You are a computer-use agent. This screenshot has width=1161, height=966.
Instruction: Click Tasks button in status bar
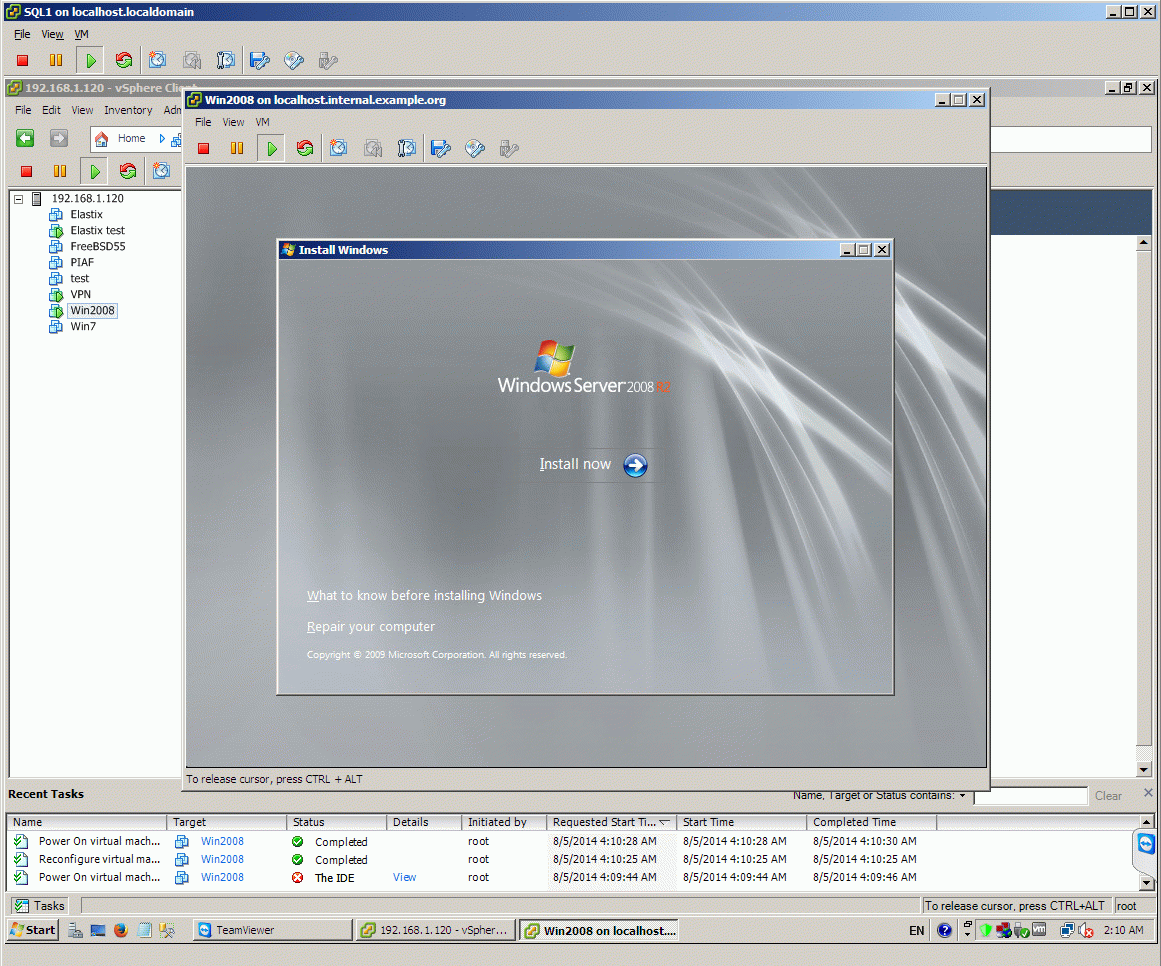click(x=41, y=906)
